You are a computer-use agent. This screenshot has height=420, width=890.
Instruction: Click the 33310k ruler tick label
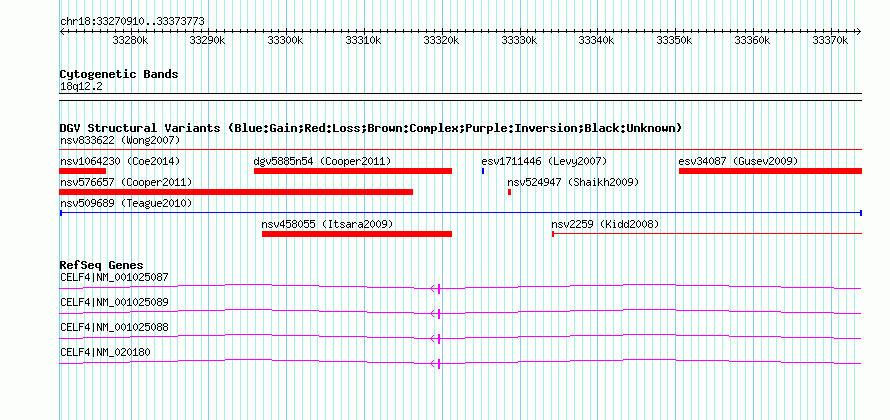coord(363,40)
